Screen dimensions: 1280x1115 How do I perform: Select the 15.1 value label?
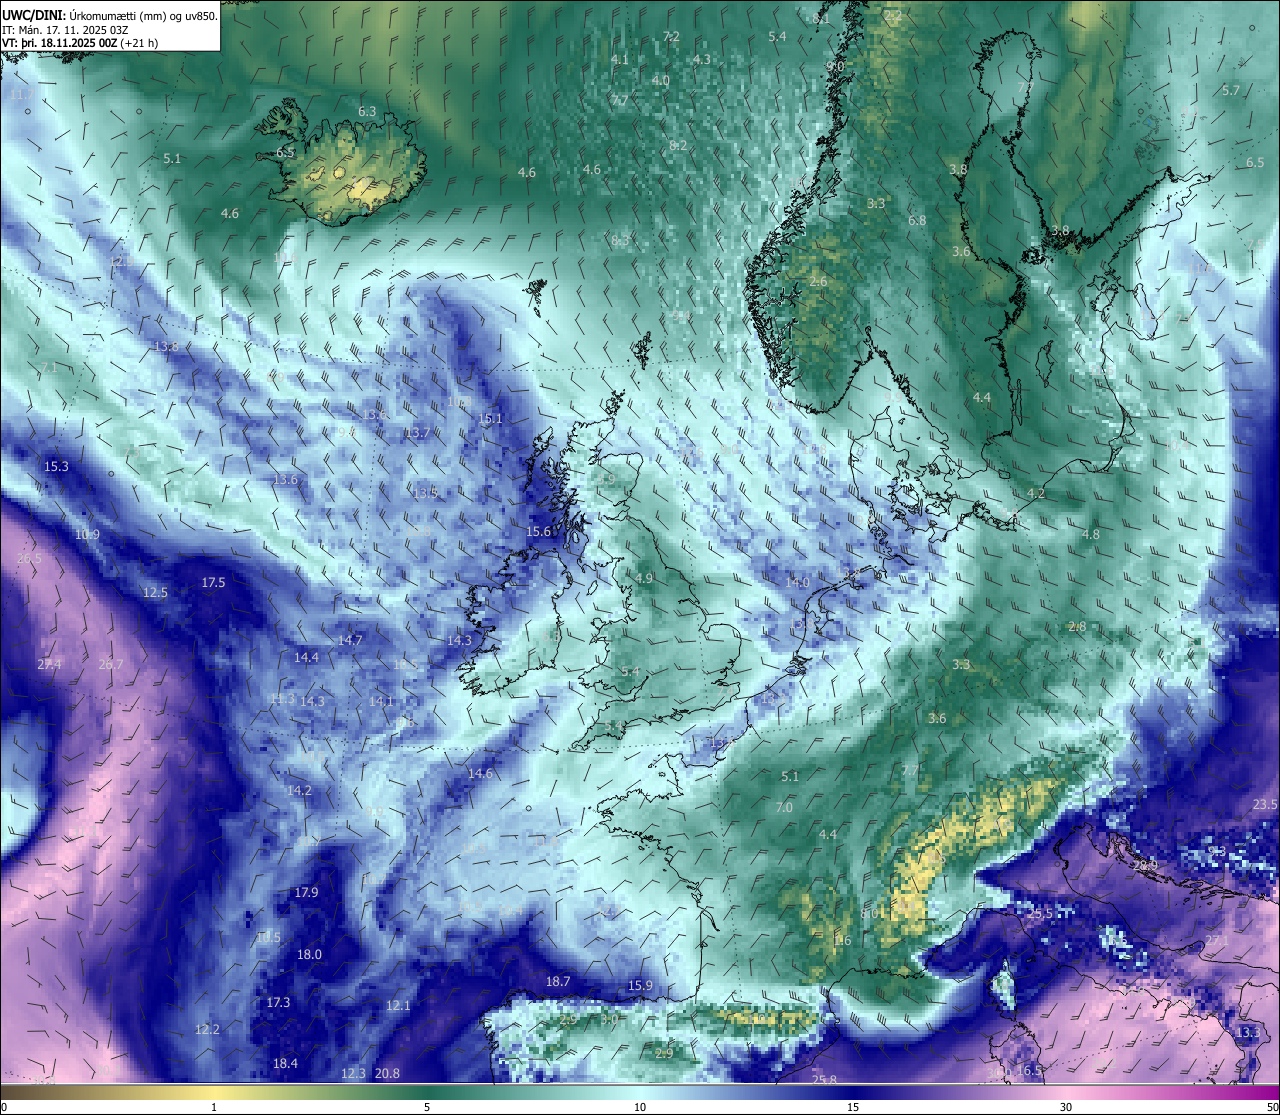(490, 420)
